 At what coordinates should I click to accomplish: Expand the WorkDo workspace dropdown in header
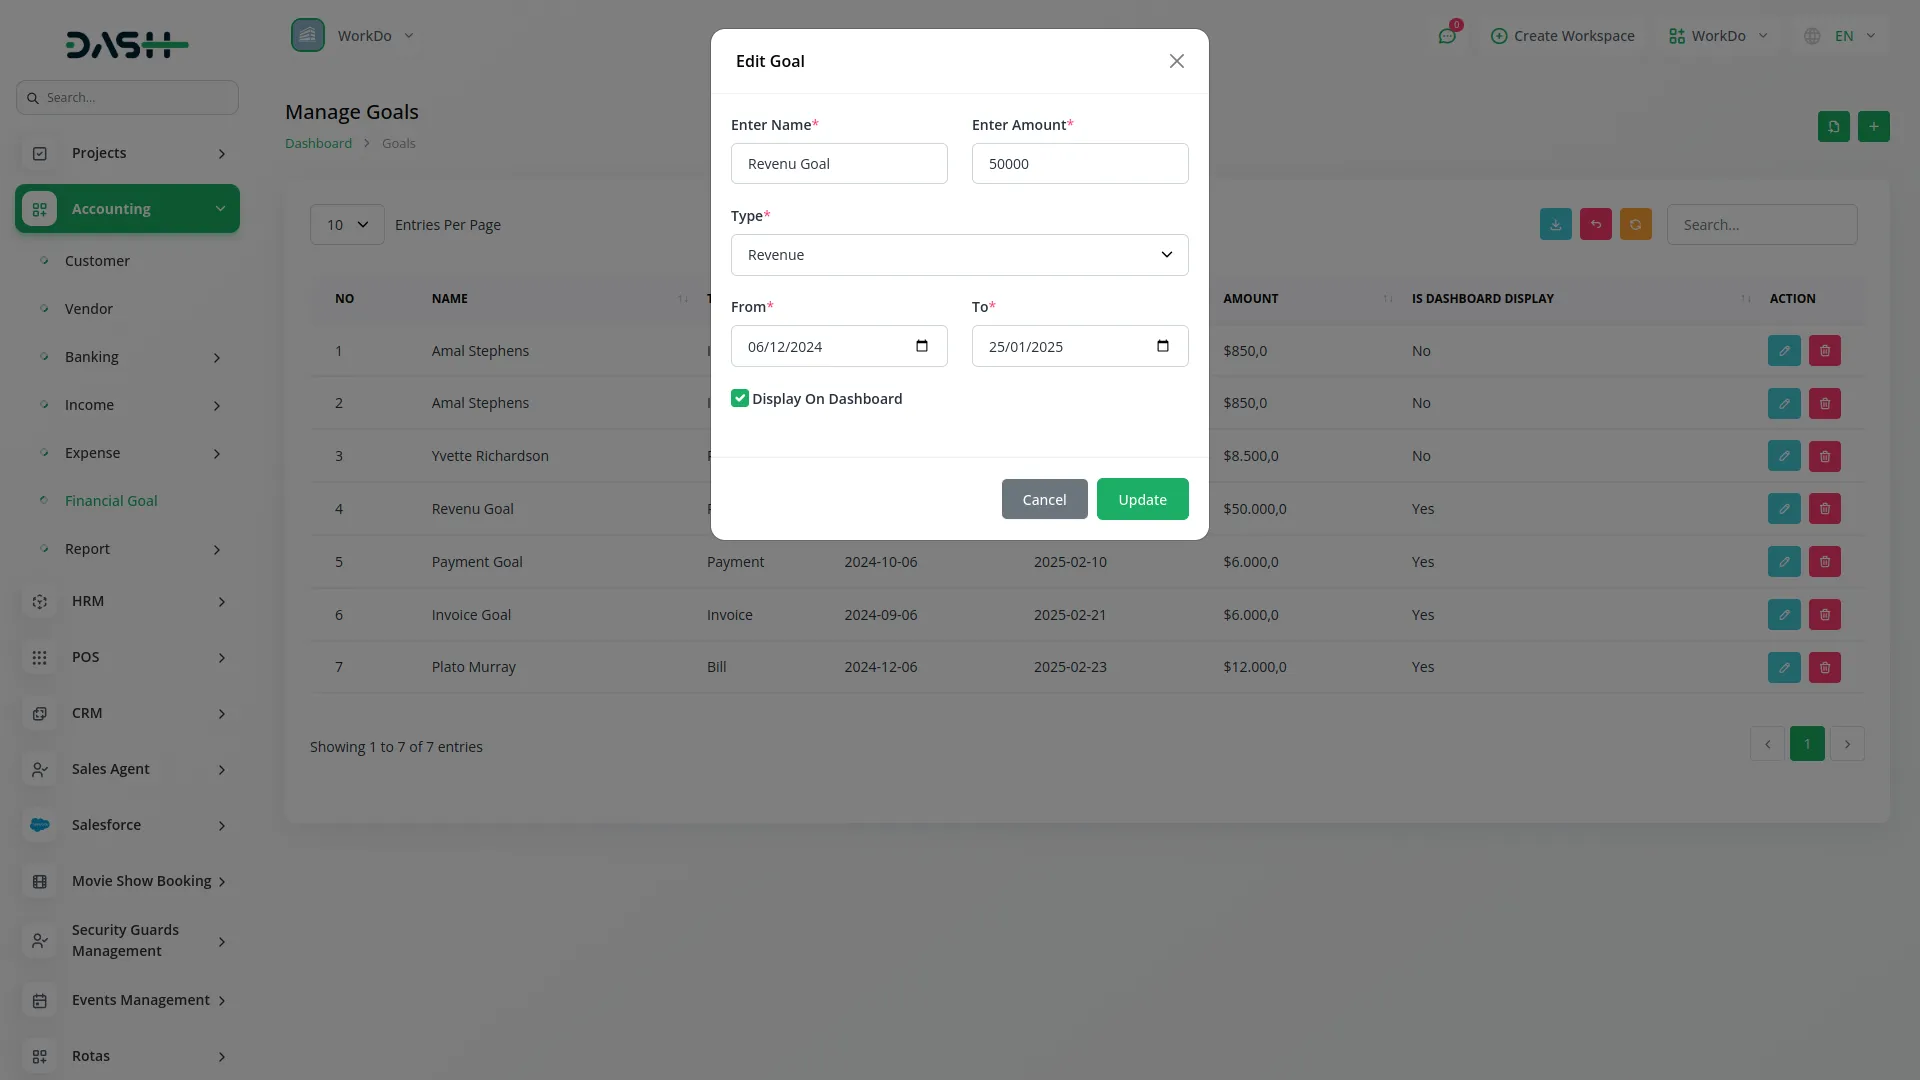tap(1717, 36)
